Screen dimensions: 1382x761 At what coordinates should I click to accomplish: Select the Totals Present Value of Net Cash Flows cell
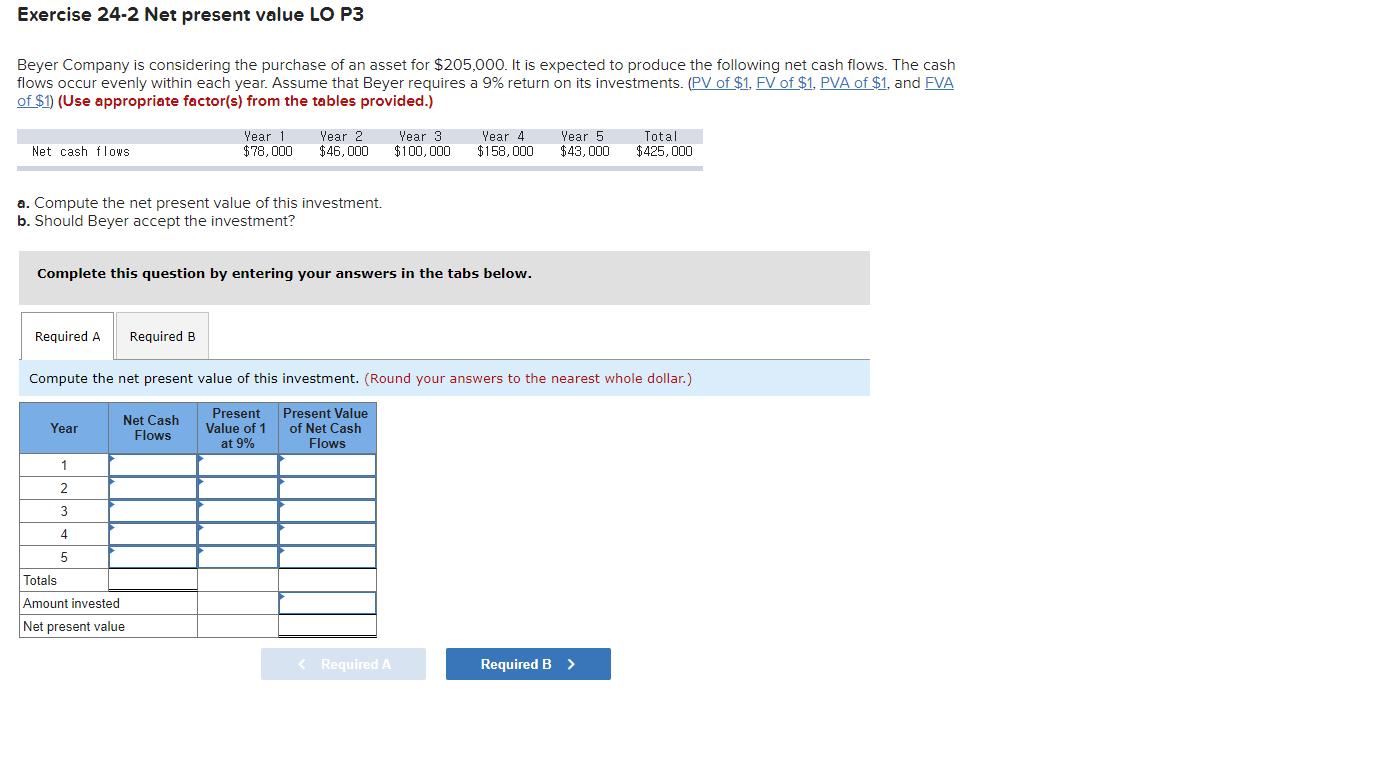point(327,580)
